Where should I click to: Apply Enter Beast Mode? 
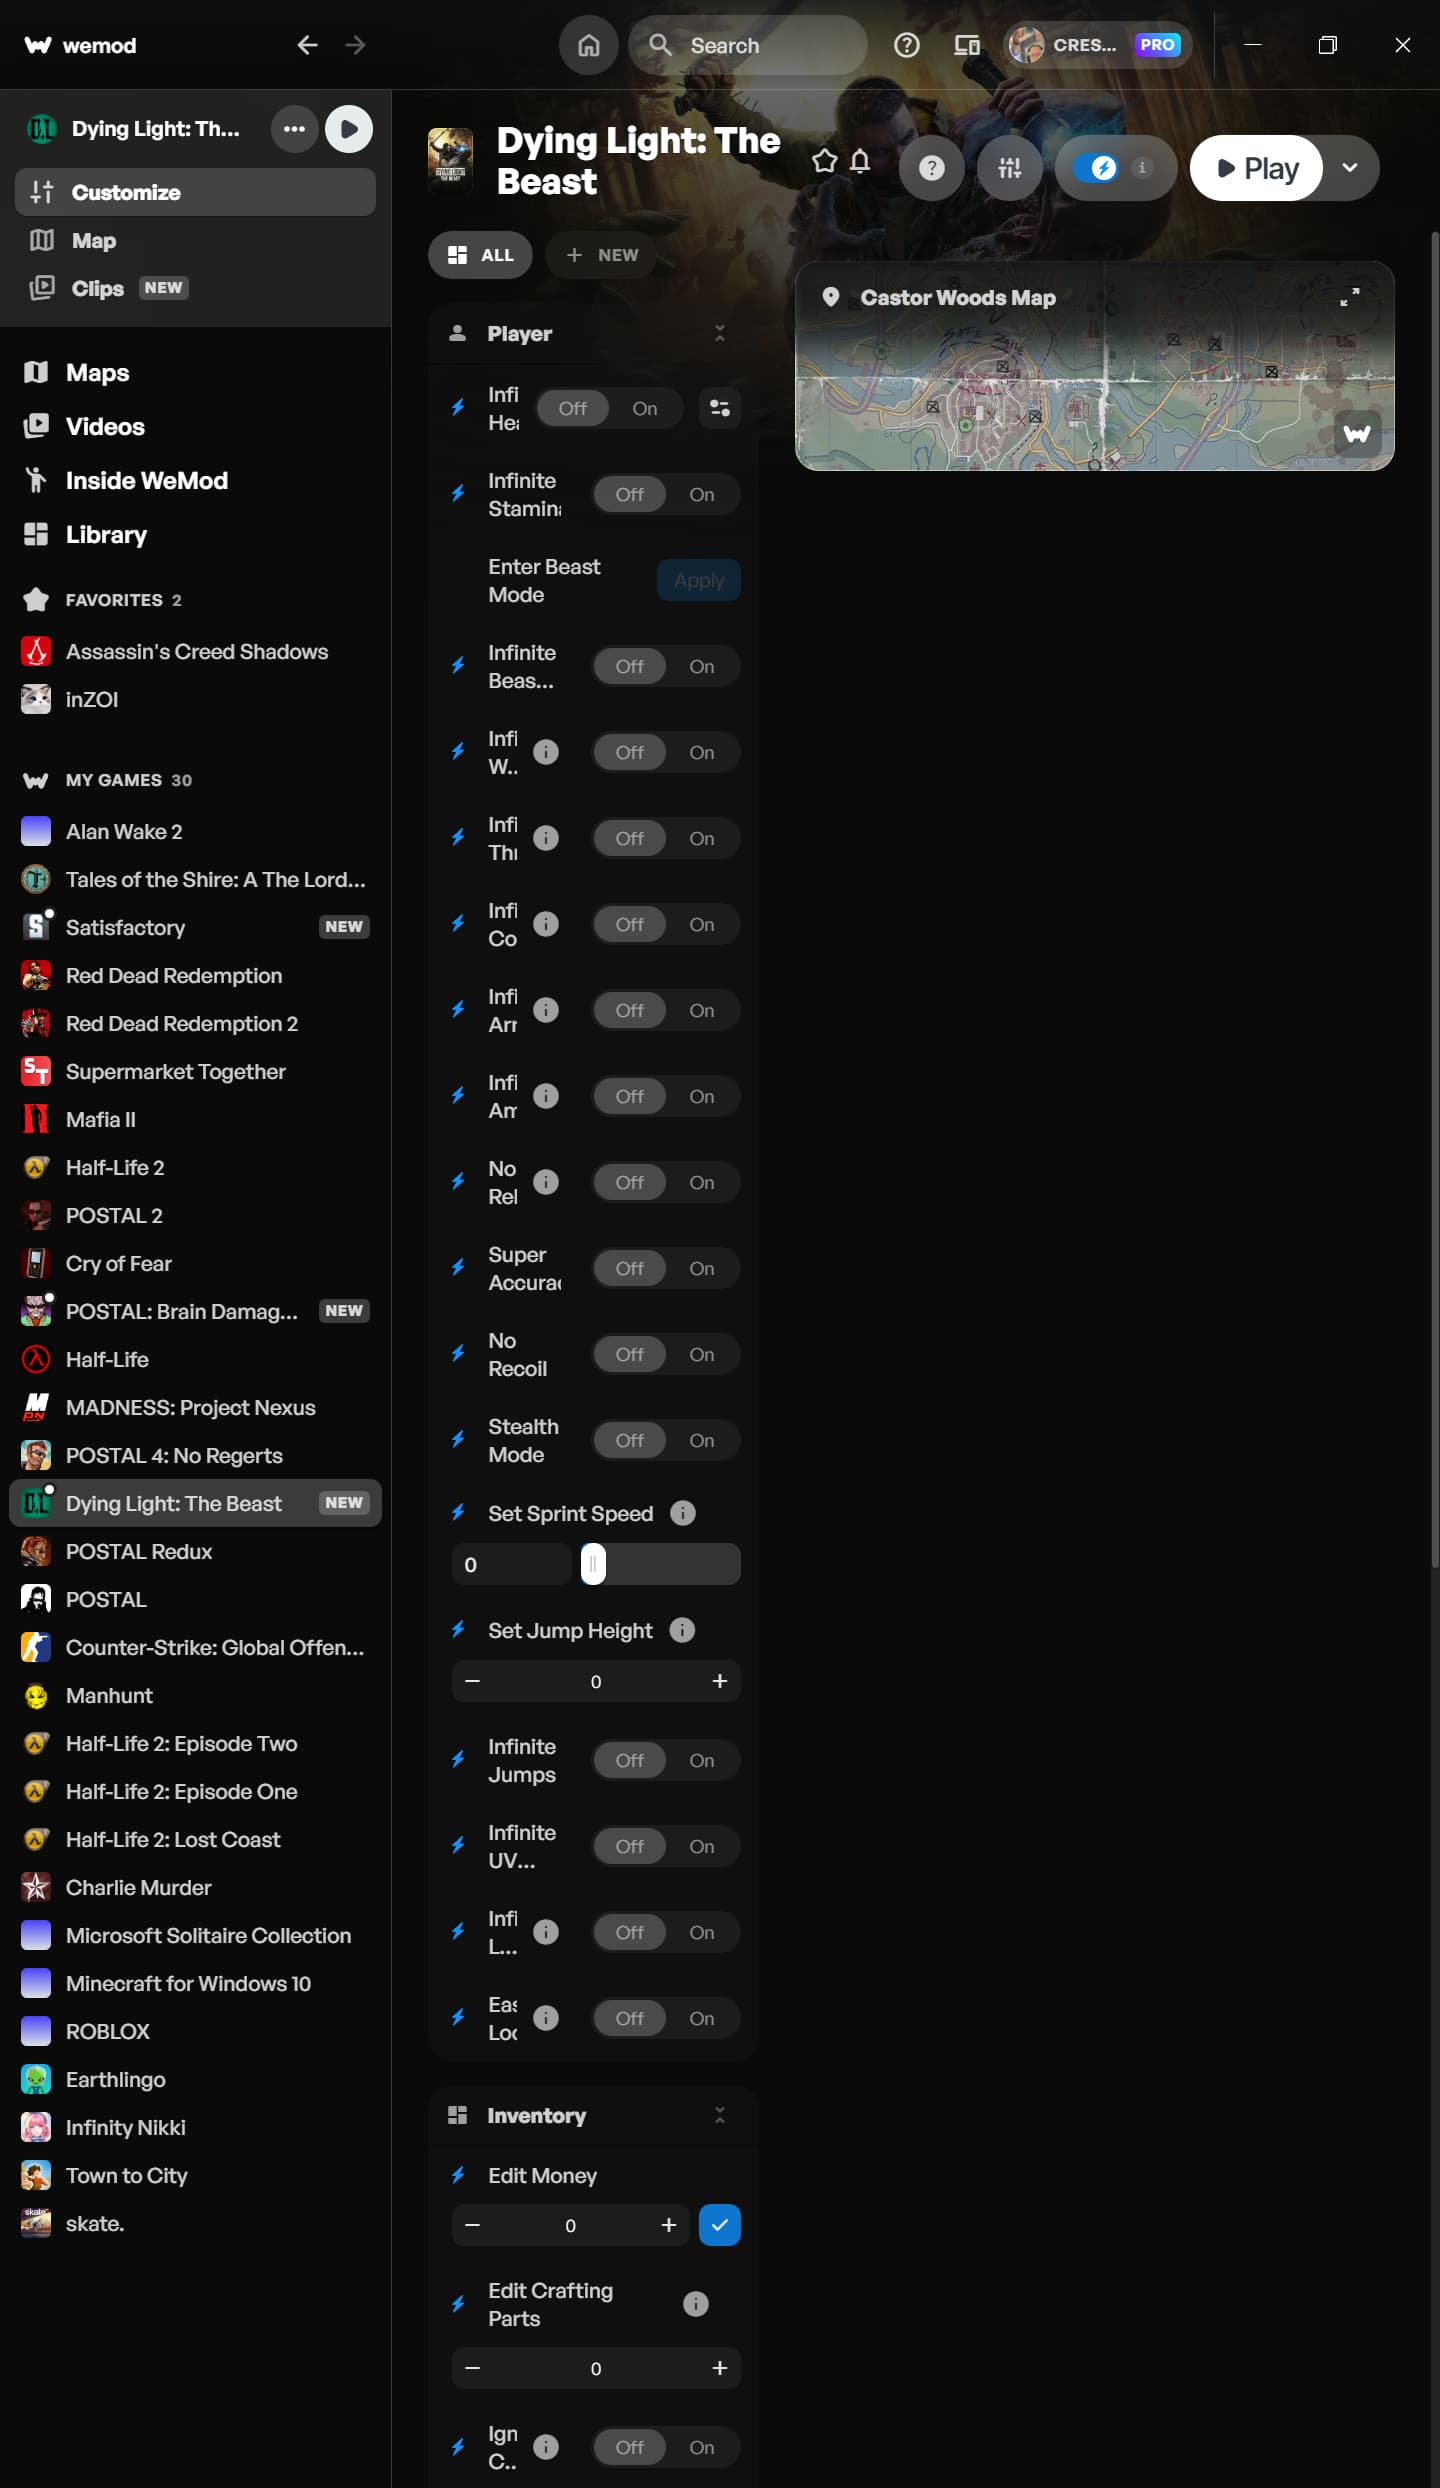[698, 580]
